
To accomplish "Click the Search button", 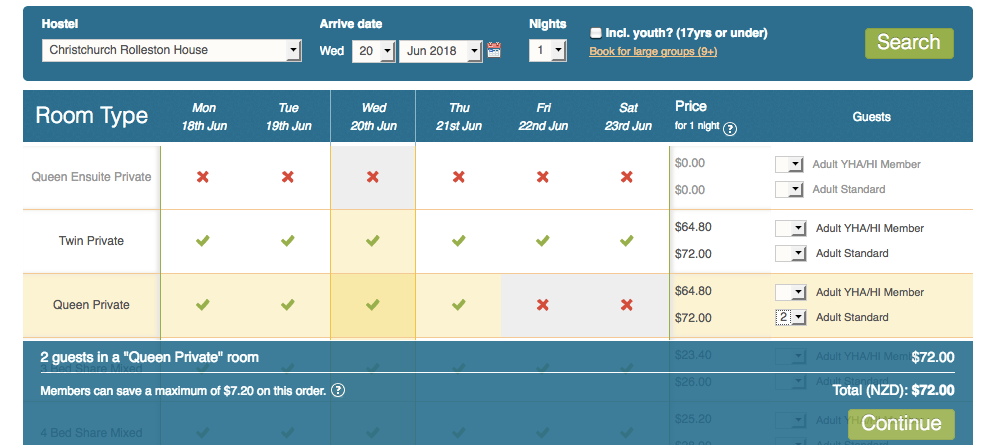I will (909, 43).
